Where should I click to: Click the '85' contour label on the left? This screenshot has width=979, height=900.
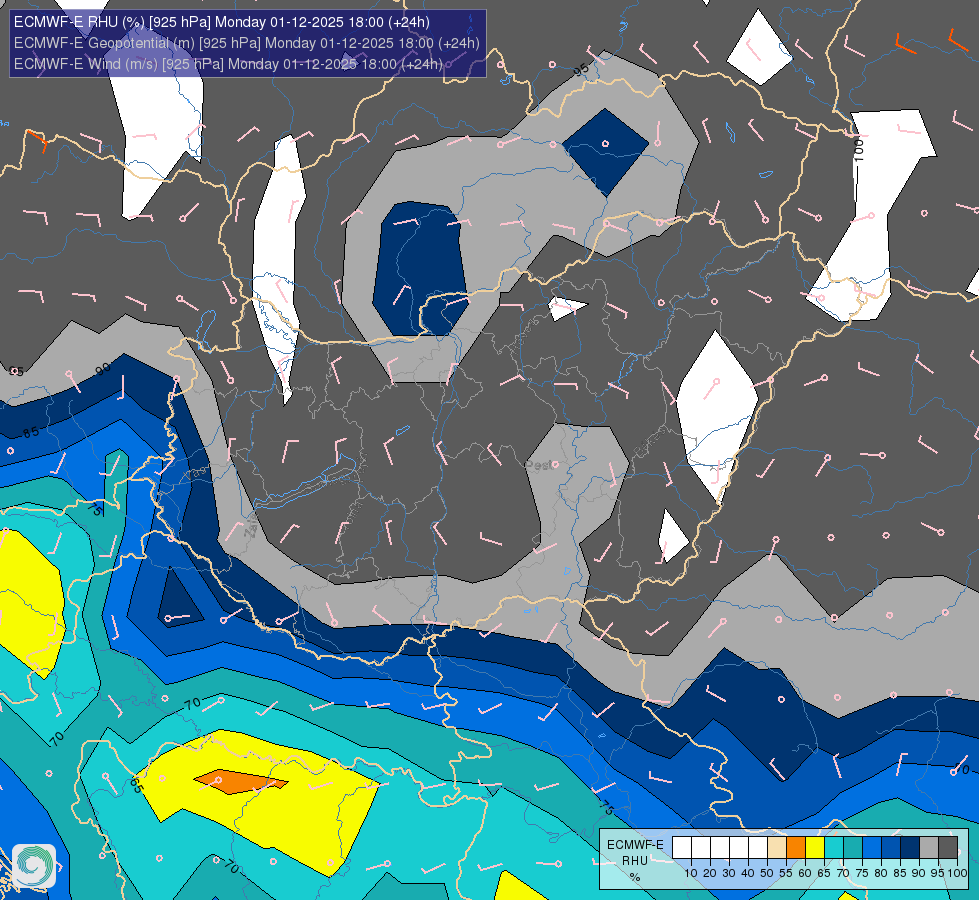click(x=31, y=432)
